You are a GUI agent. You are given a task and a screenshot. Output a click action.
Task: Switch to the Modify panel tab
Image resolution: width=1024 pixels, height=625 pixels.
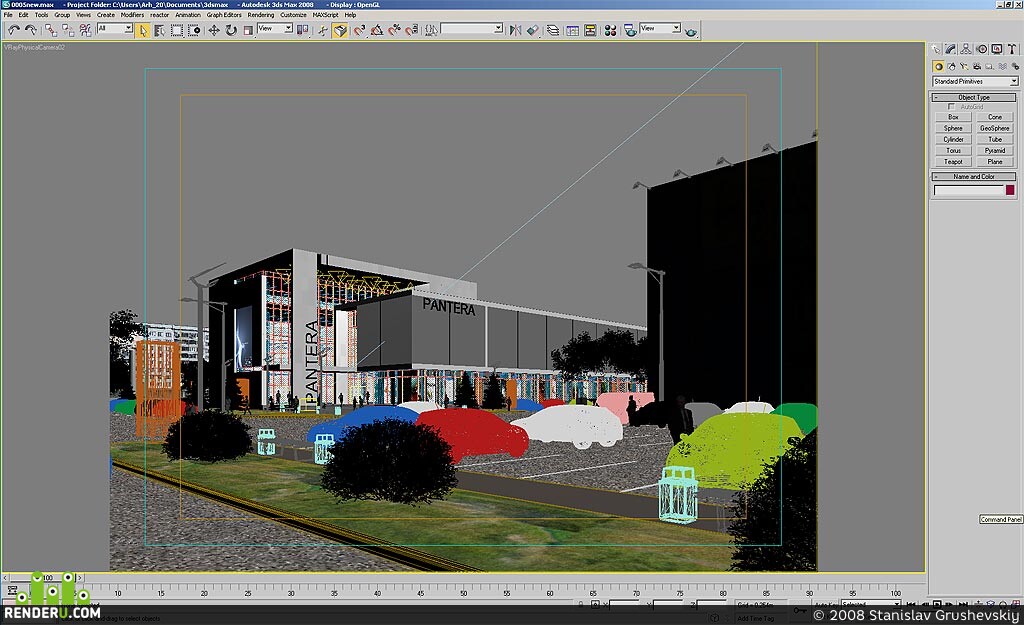950,49
